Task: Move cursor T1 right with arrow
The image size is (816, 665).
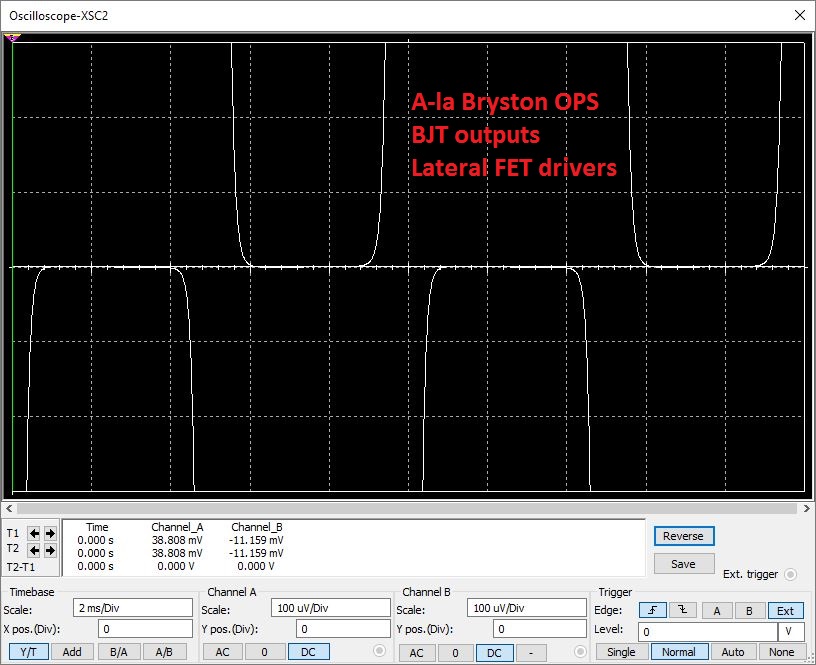Action: tap(50, 533)
